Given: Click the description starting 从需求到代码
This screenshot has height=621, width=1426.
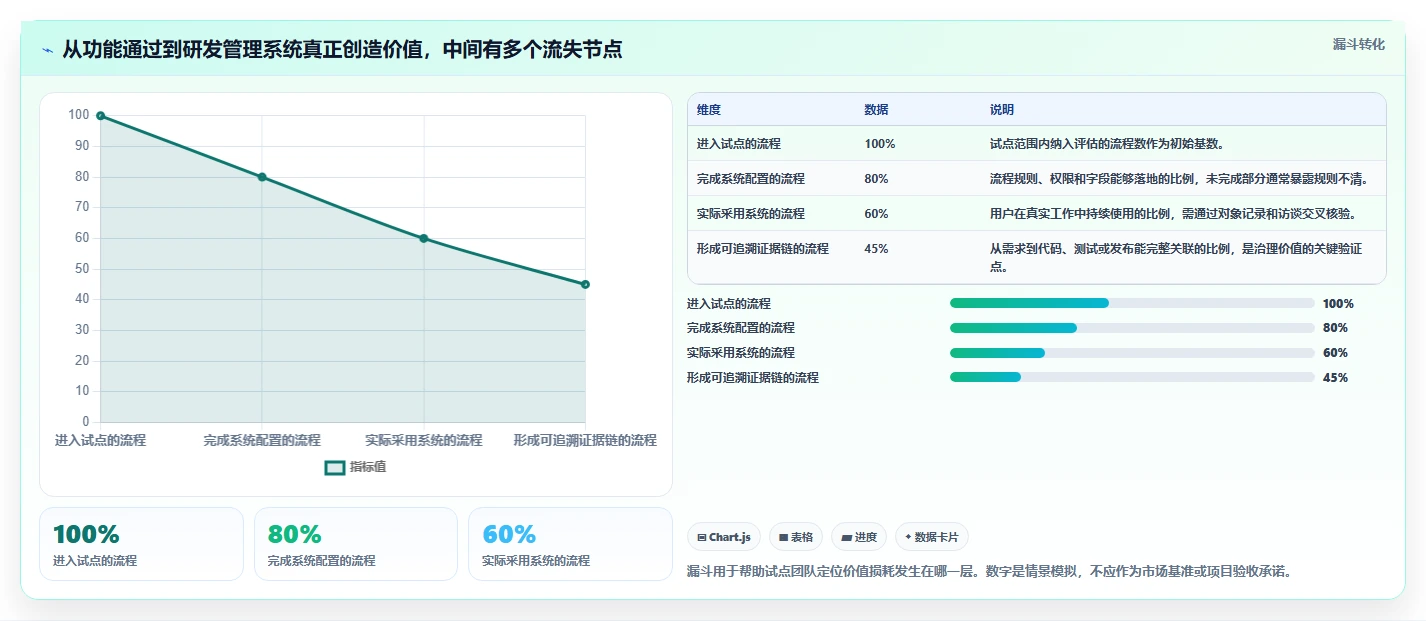Looking at the screenshot, I should 1176,258.
